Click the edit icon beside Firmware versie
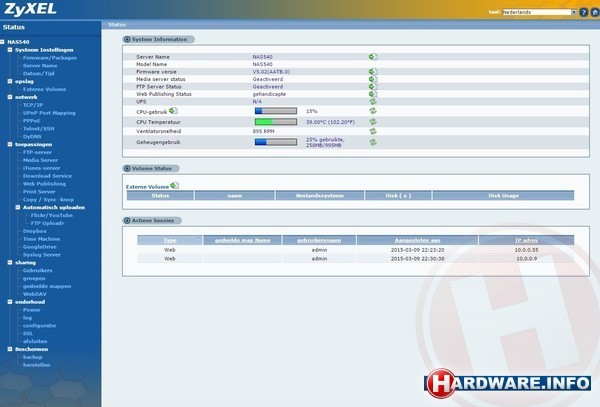 tap(372, 72)
